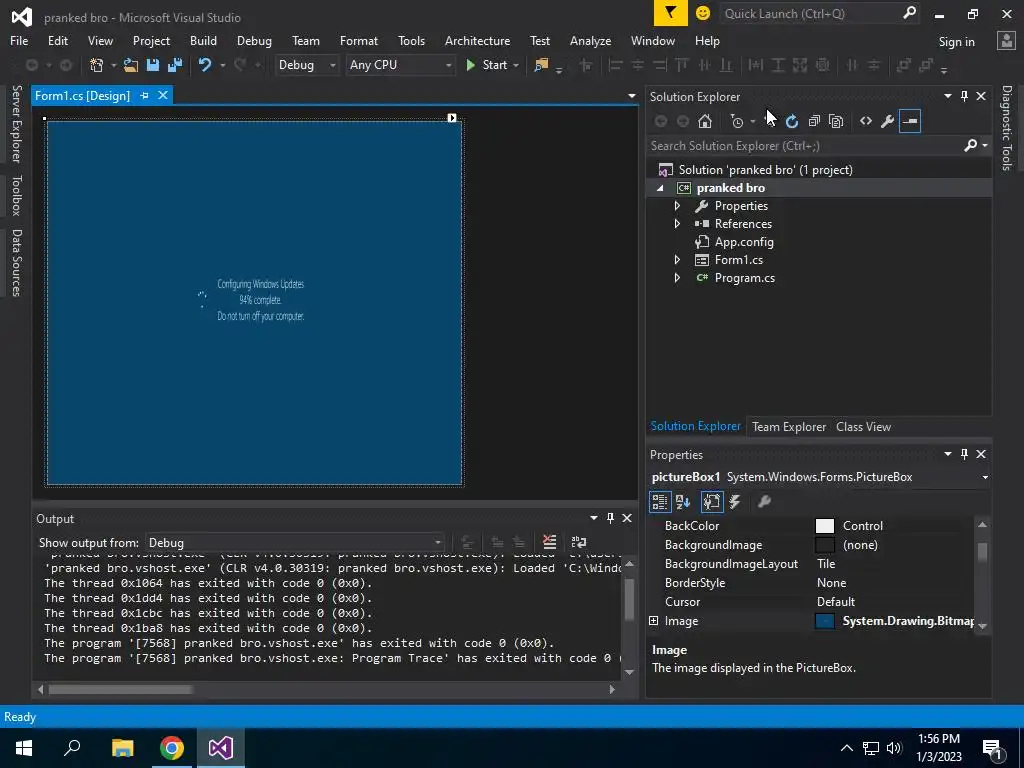Click the Find in Files toolbar icon
The image size is (1024, 768).
[541, 65]
